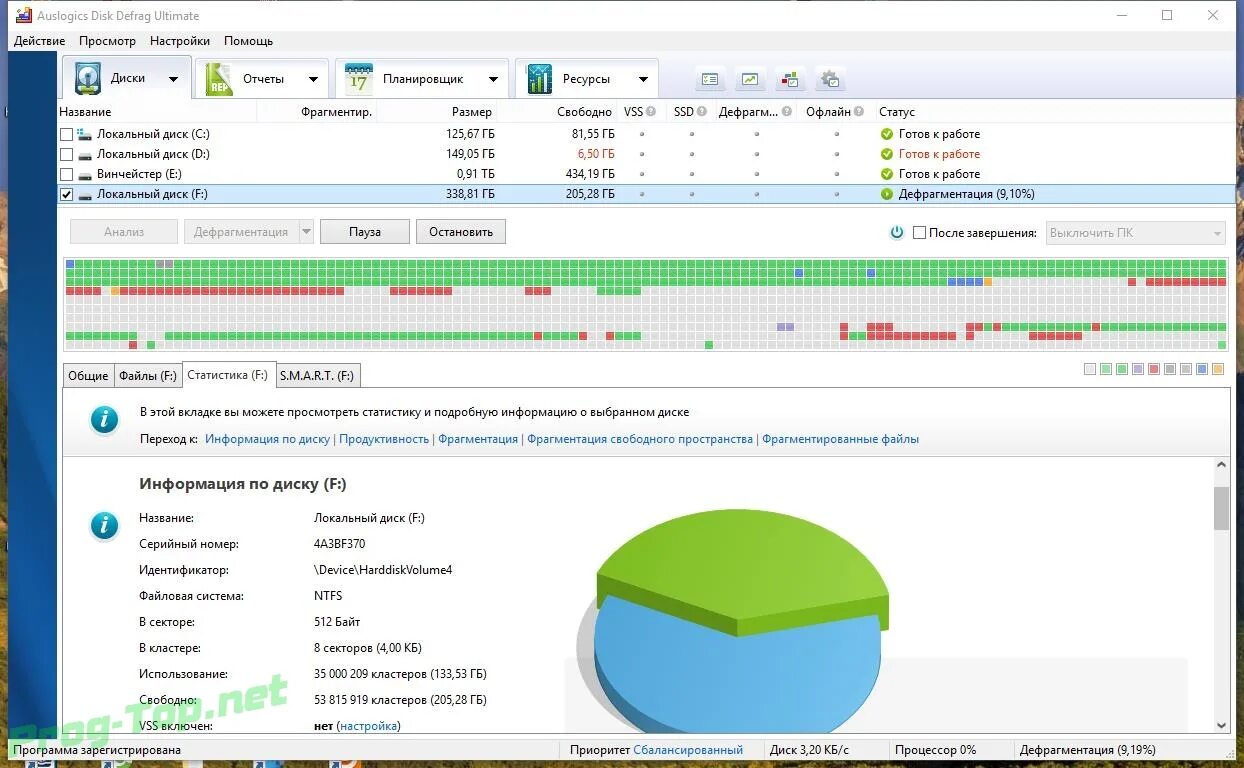
Task: Click the purple legend color swatch
Action: pos(1138,370)
